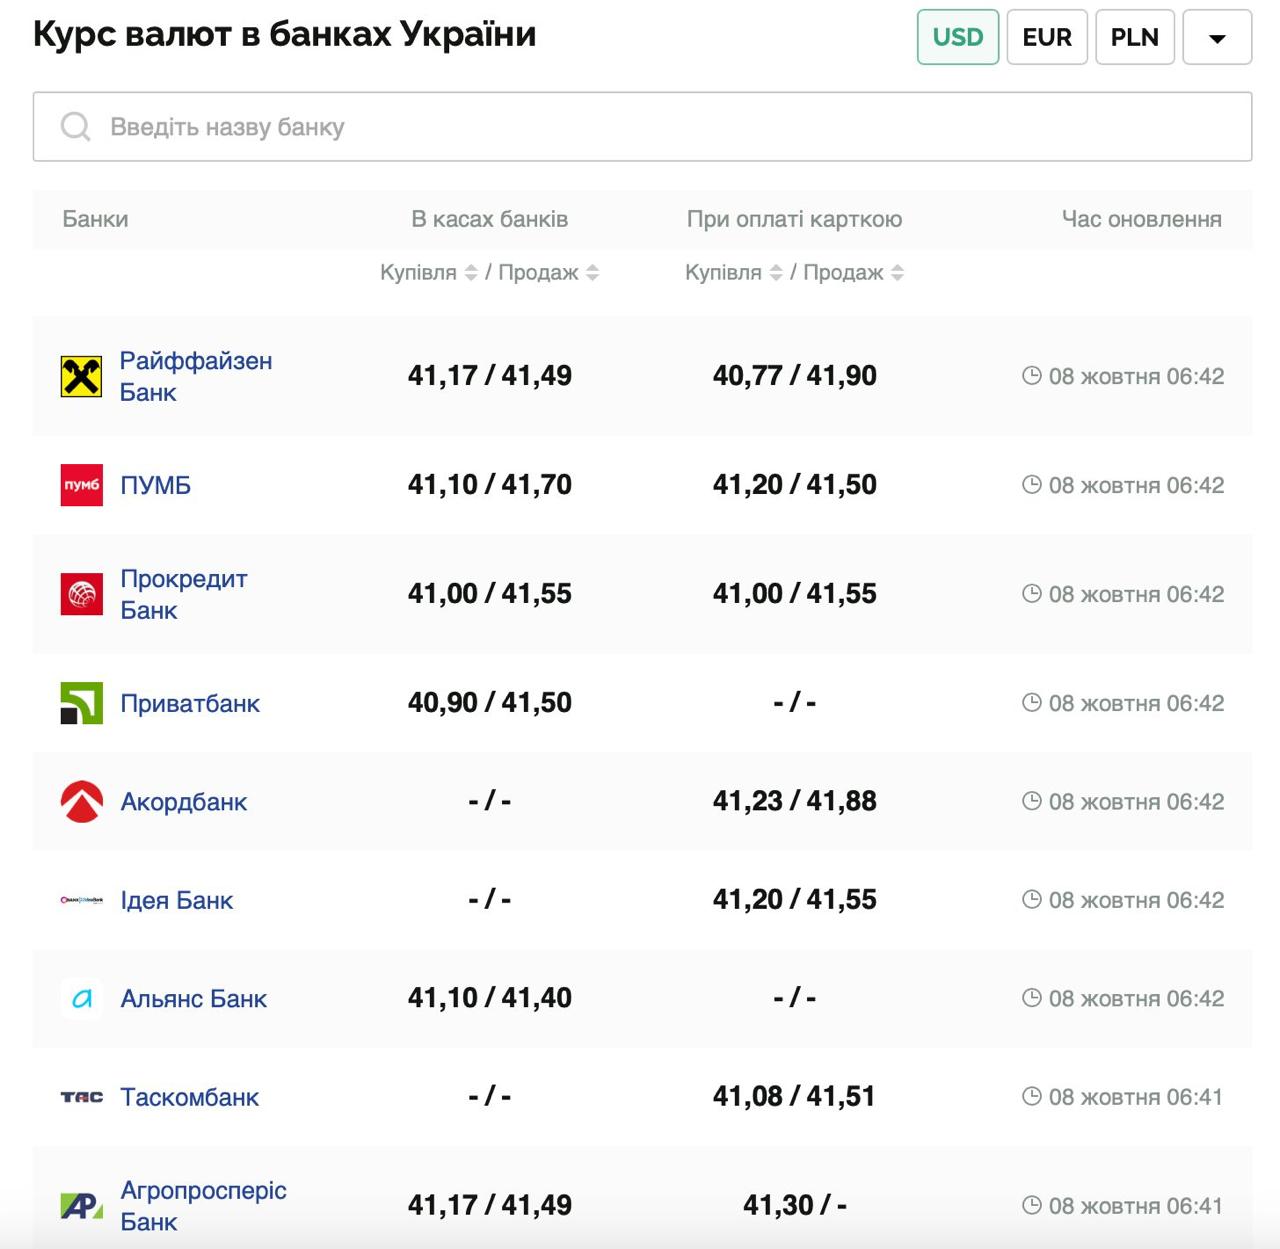Click the Акордбанк red triangle logo
Viewport: 1280px width, 1249px height.
81,802
